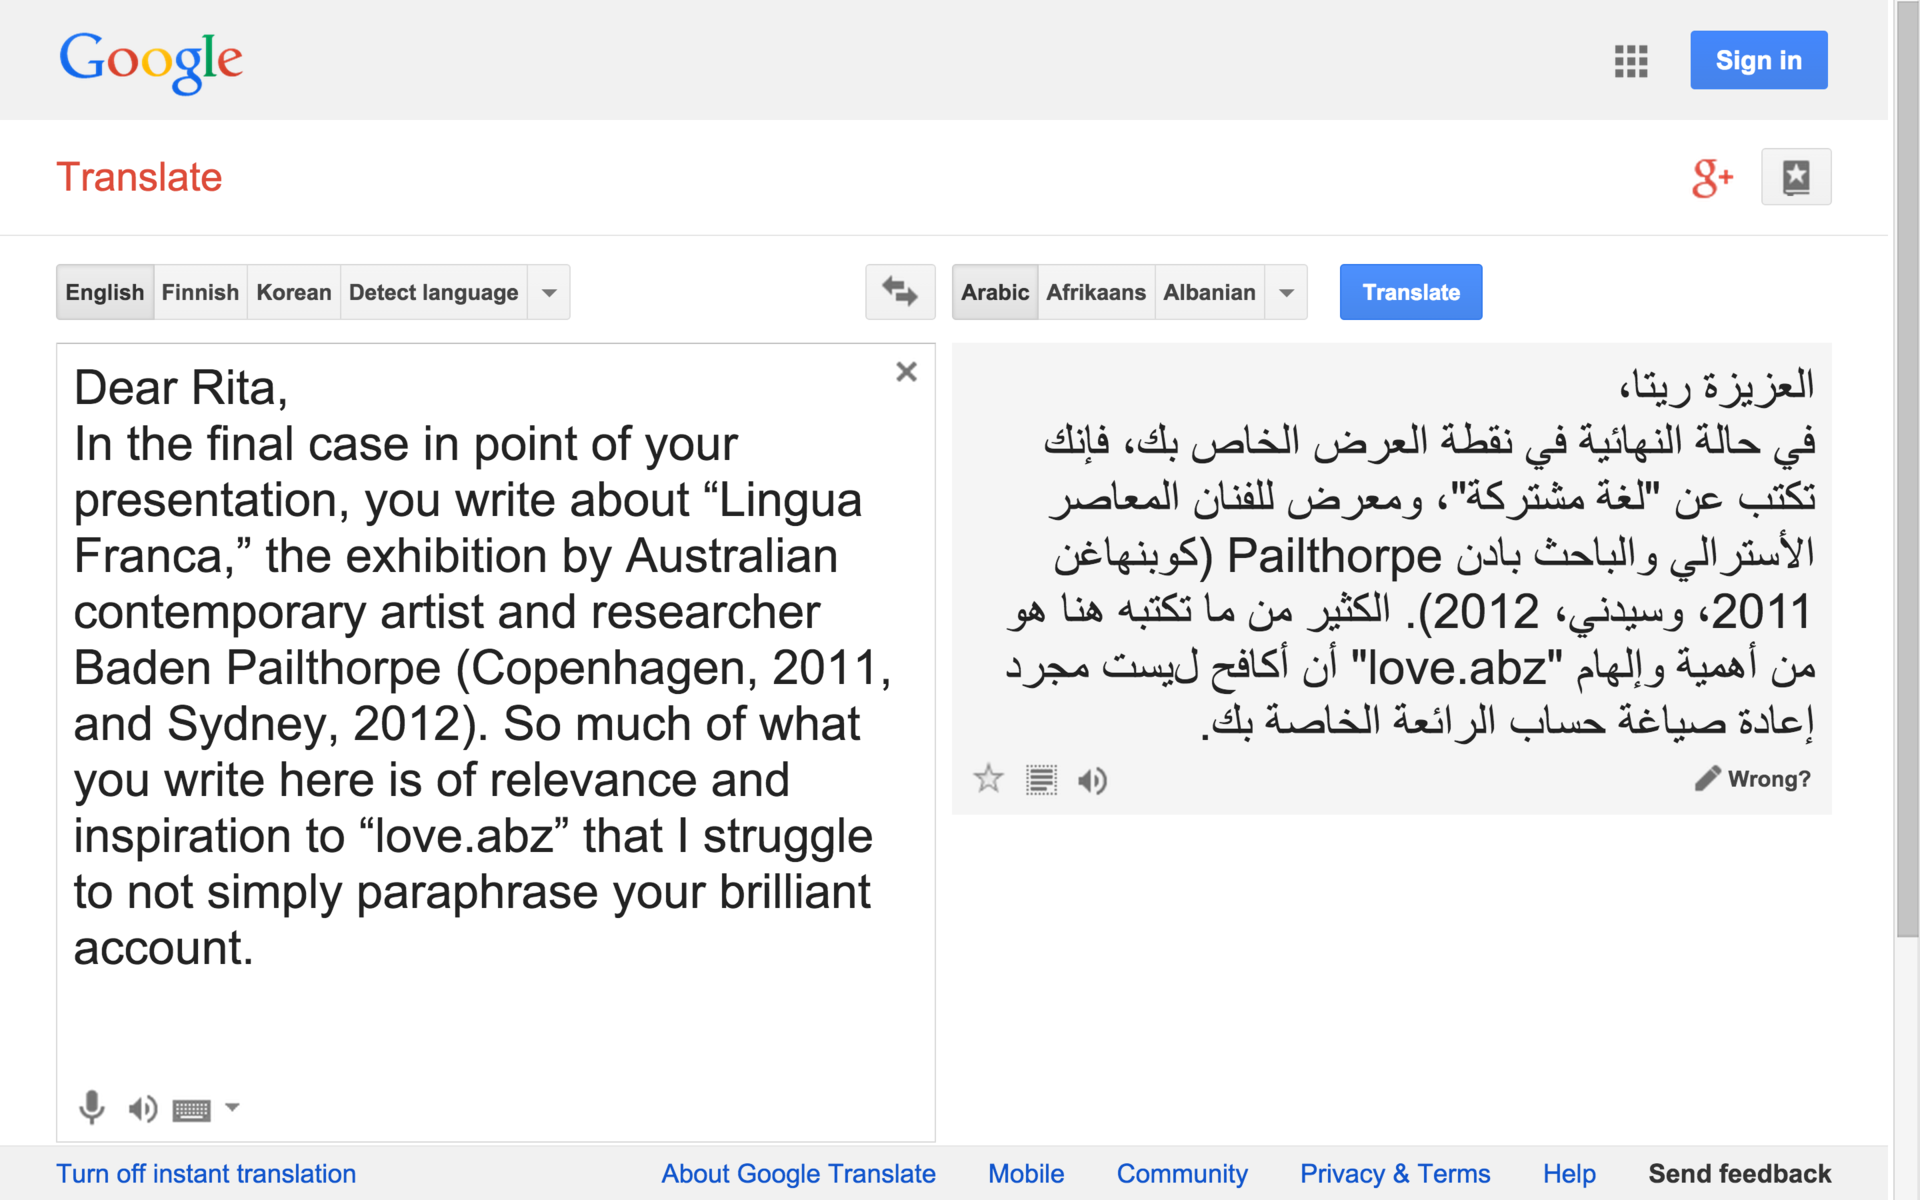Swap source and target languages
The width and height of the screenshot is (1920, 1200).
pyautogui.click(x=900, y=292)
